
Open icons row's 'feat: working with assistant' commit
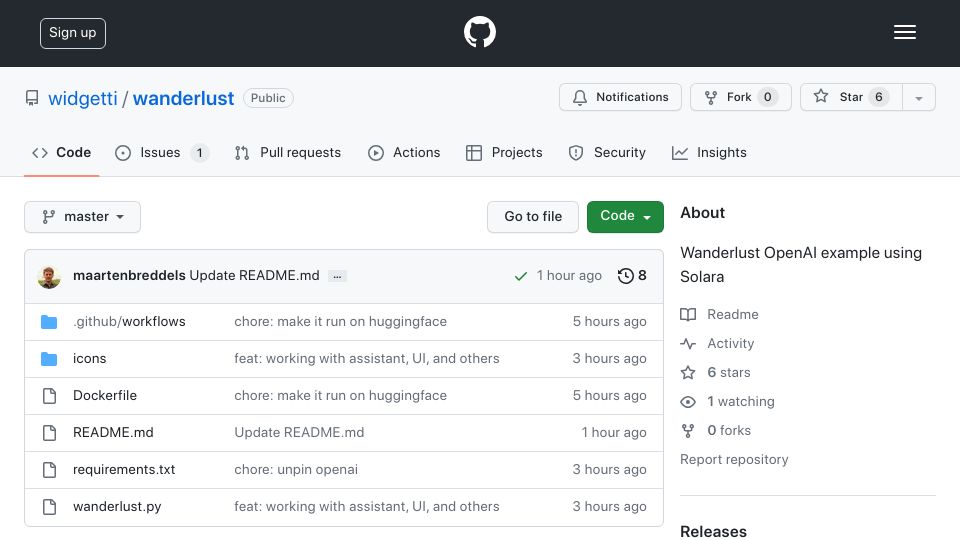click(367, 358)
